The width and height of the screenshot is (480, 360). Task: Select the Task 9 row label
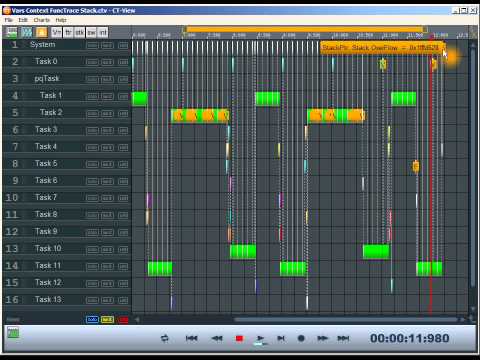coord(46,231)
